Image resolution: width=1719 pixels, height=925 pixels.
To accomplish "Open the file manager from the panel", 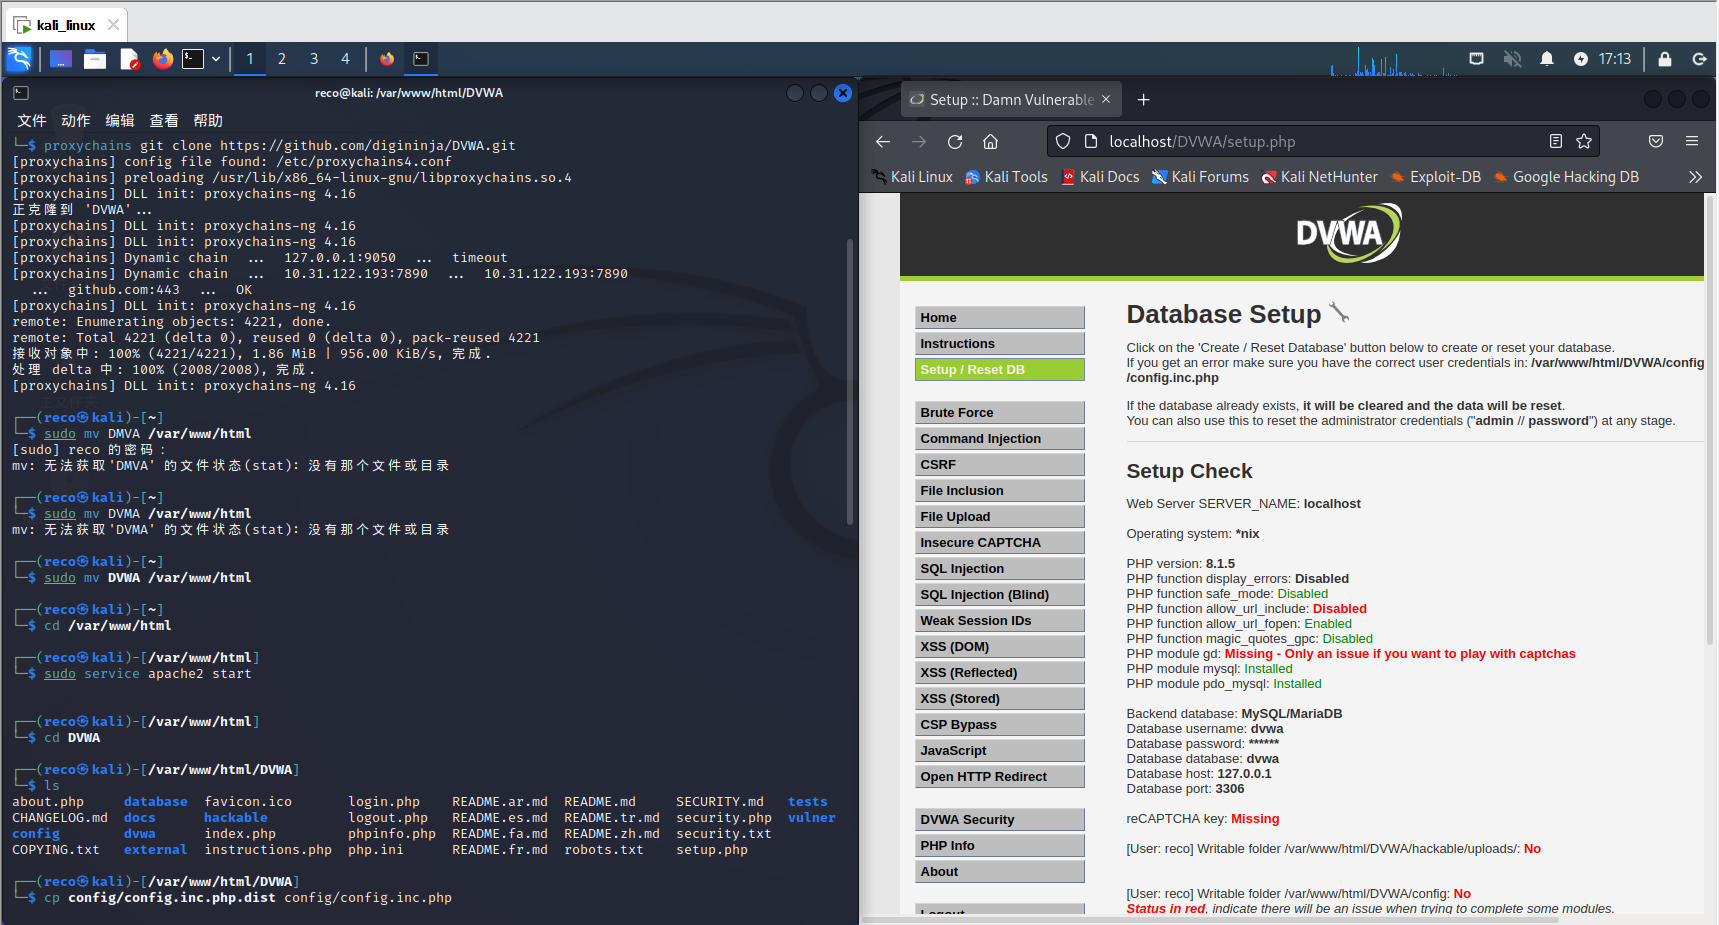I will tap(95, 59).
